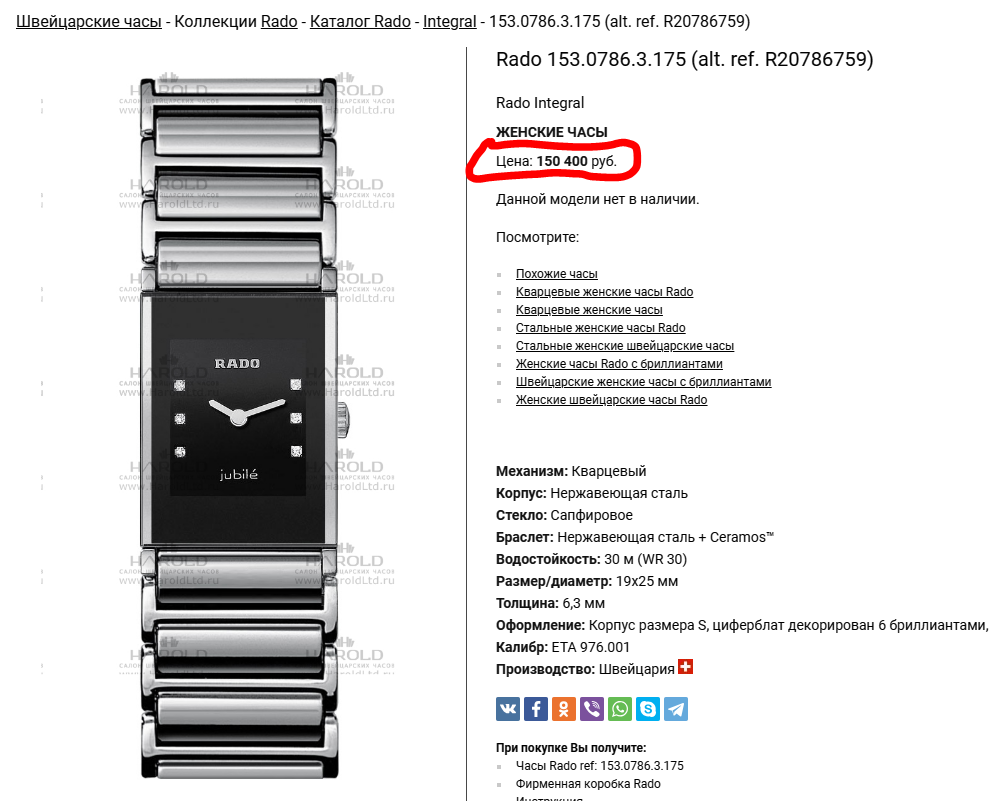This screenshot has height=801, width=989.
Task: Navigate to the Integral collection breadcrumb
Action: coord(450,21)
